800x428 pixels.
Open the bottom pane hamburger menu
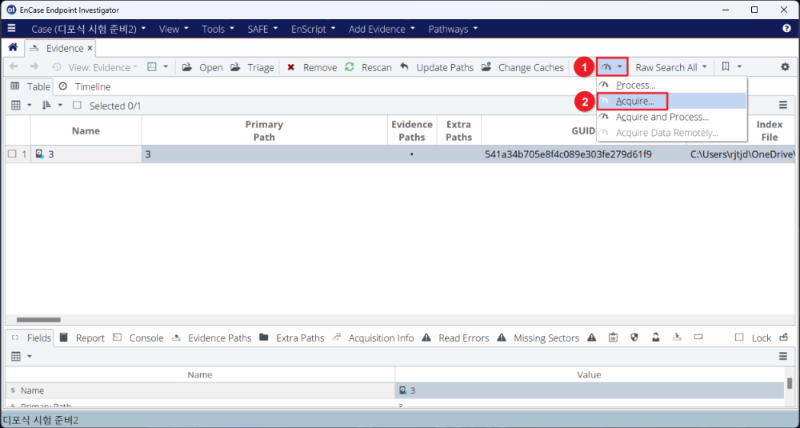click(783, 357)
